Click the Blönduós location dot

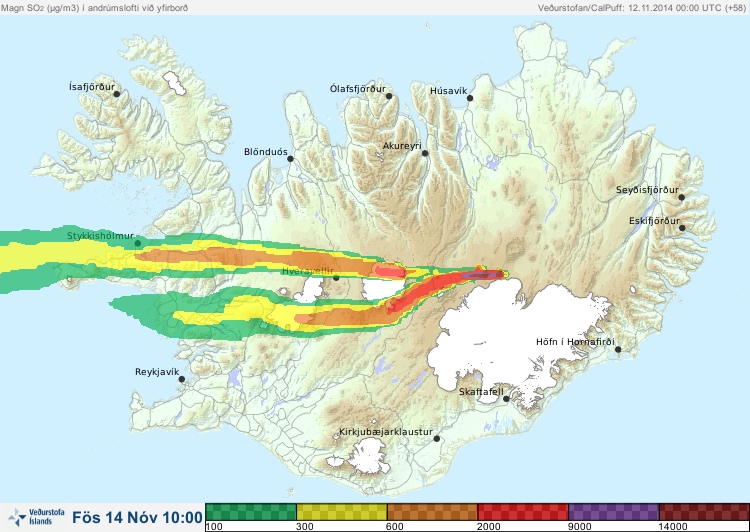(x=290, y=159)
